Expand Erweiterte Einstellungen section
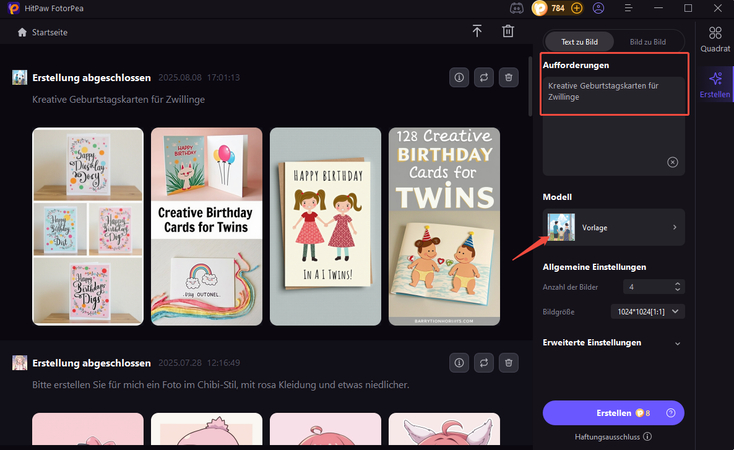 tap(677, 343)
